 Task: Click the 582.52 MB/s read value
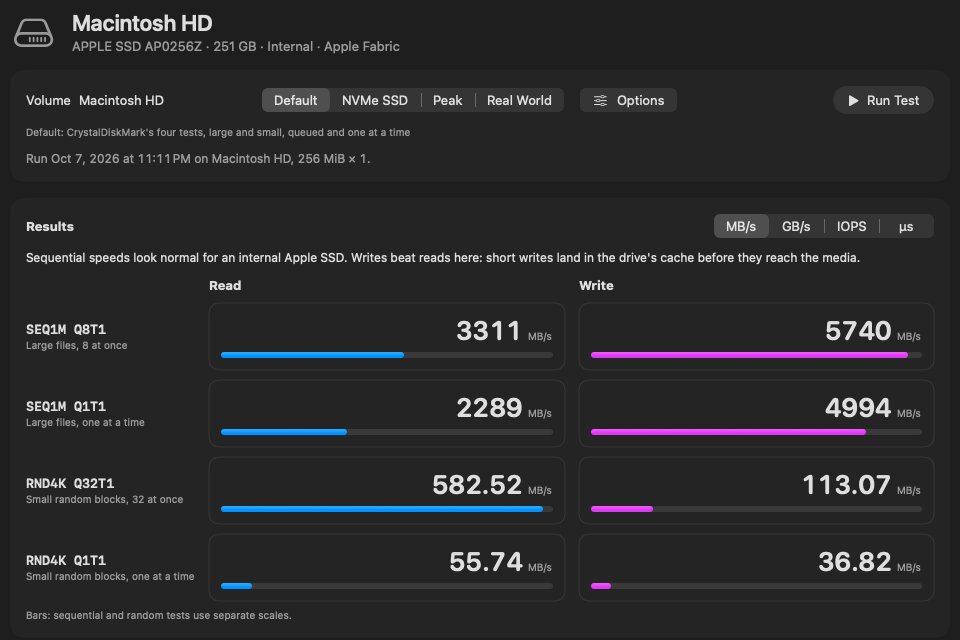[x=492, y=485]
